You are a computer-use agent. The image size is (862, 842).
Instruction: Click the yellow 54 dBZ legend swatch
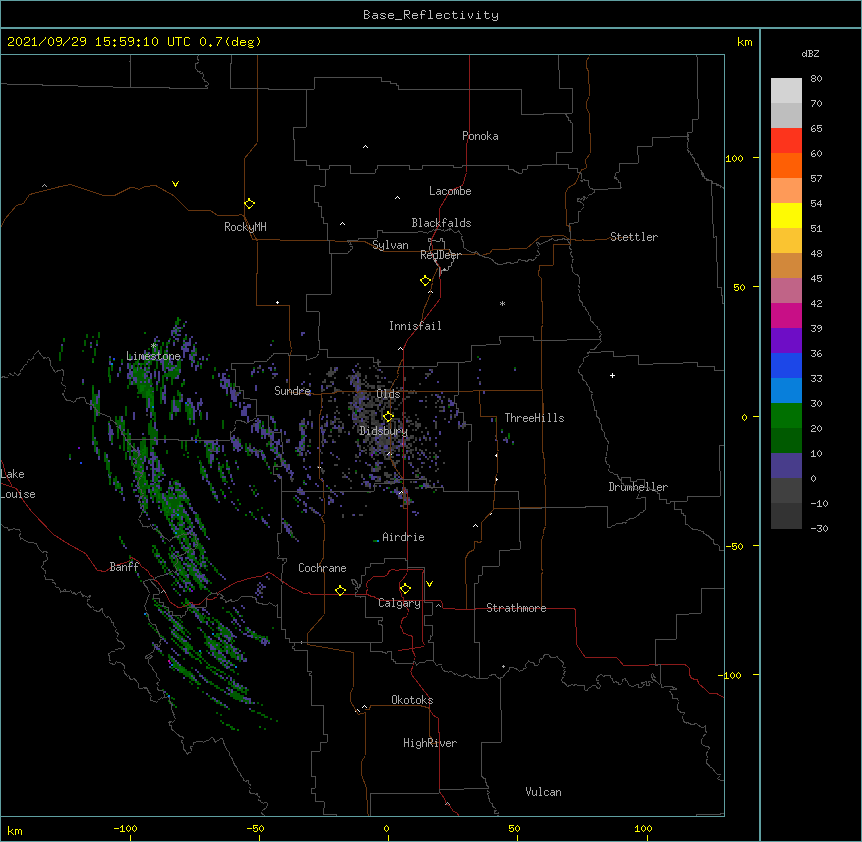[786, 215]
